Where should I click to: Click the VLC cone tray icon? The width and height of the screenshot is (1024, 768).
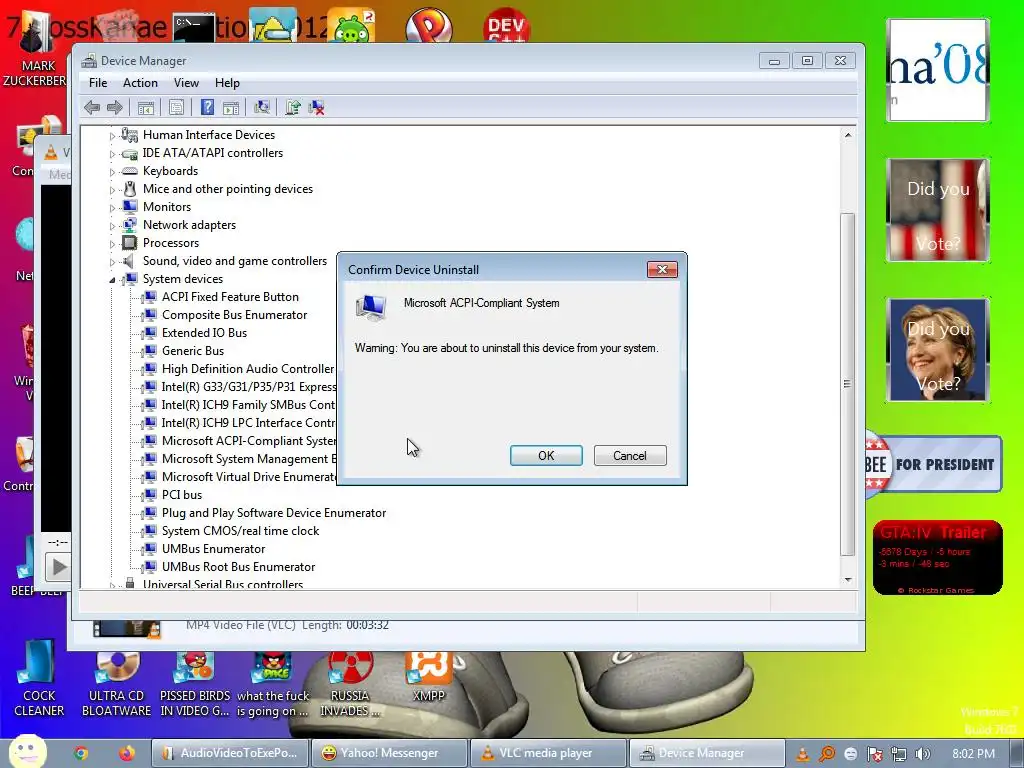pyautogui.click(x=803, y=754)
